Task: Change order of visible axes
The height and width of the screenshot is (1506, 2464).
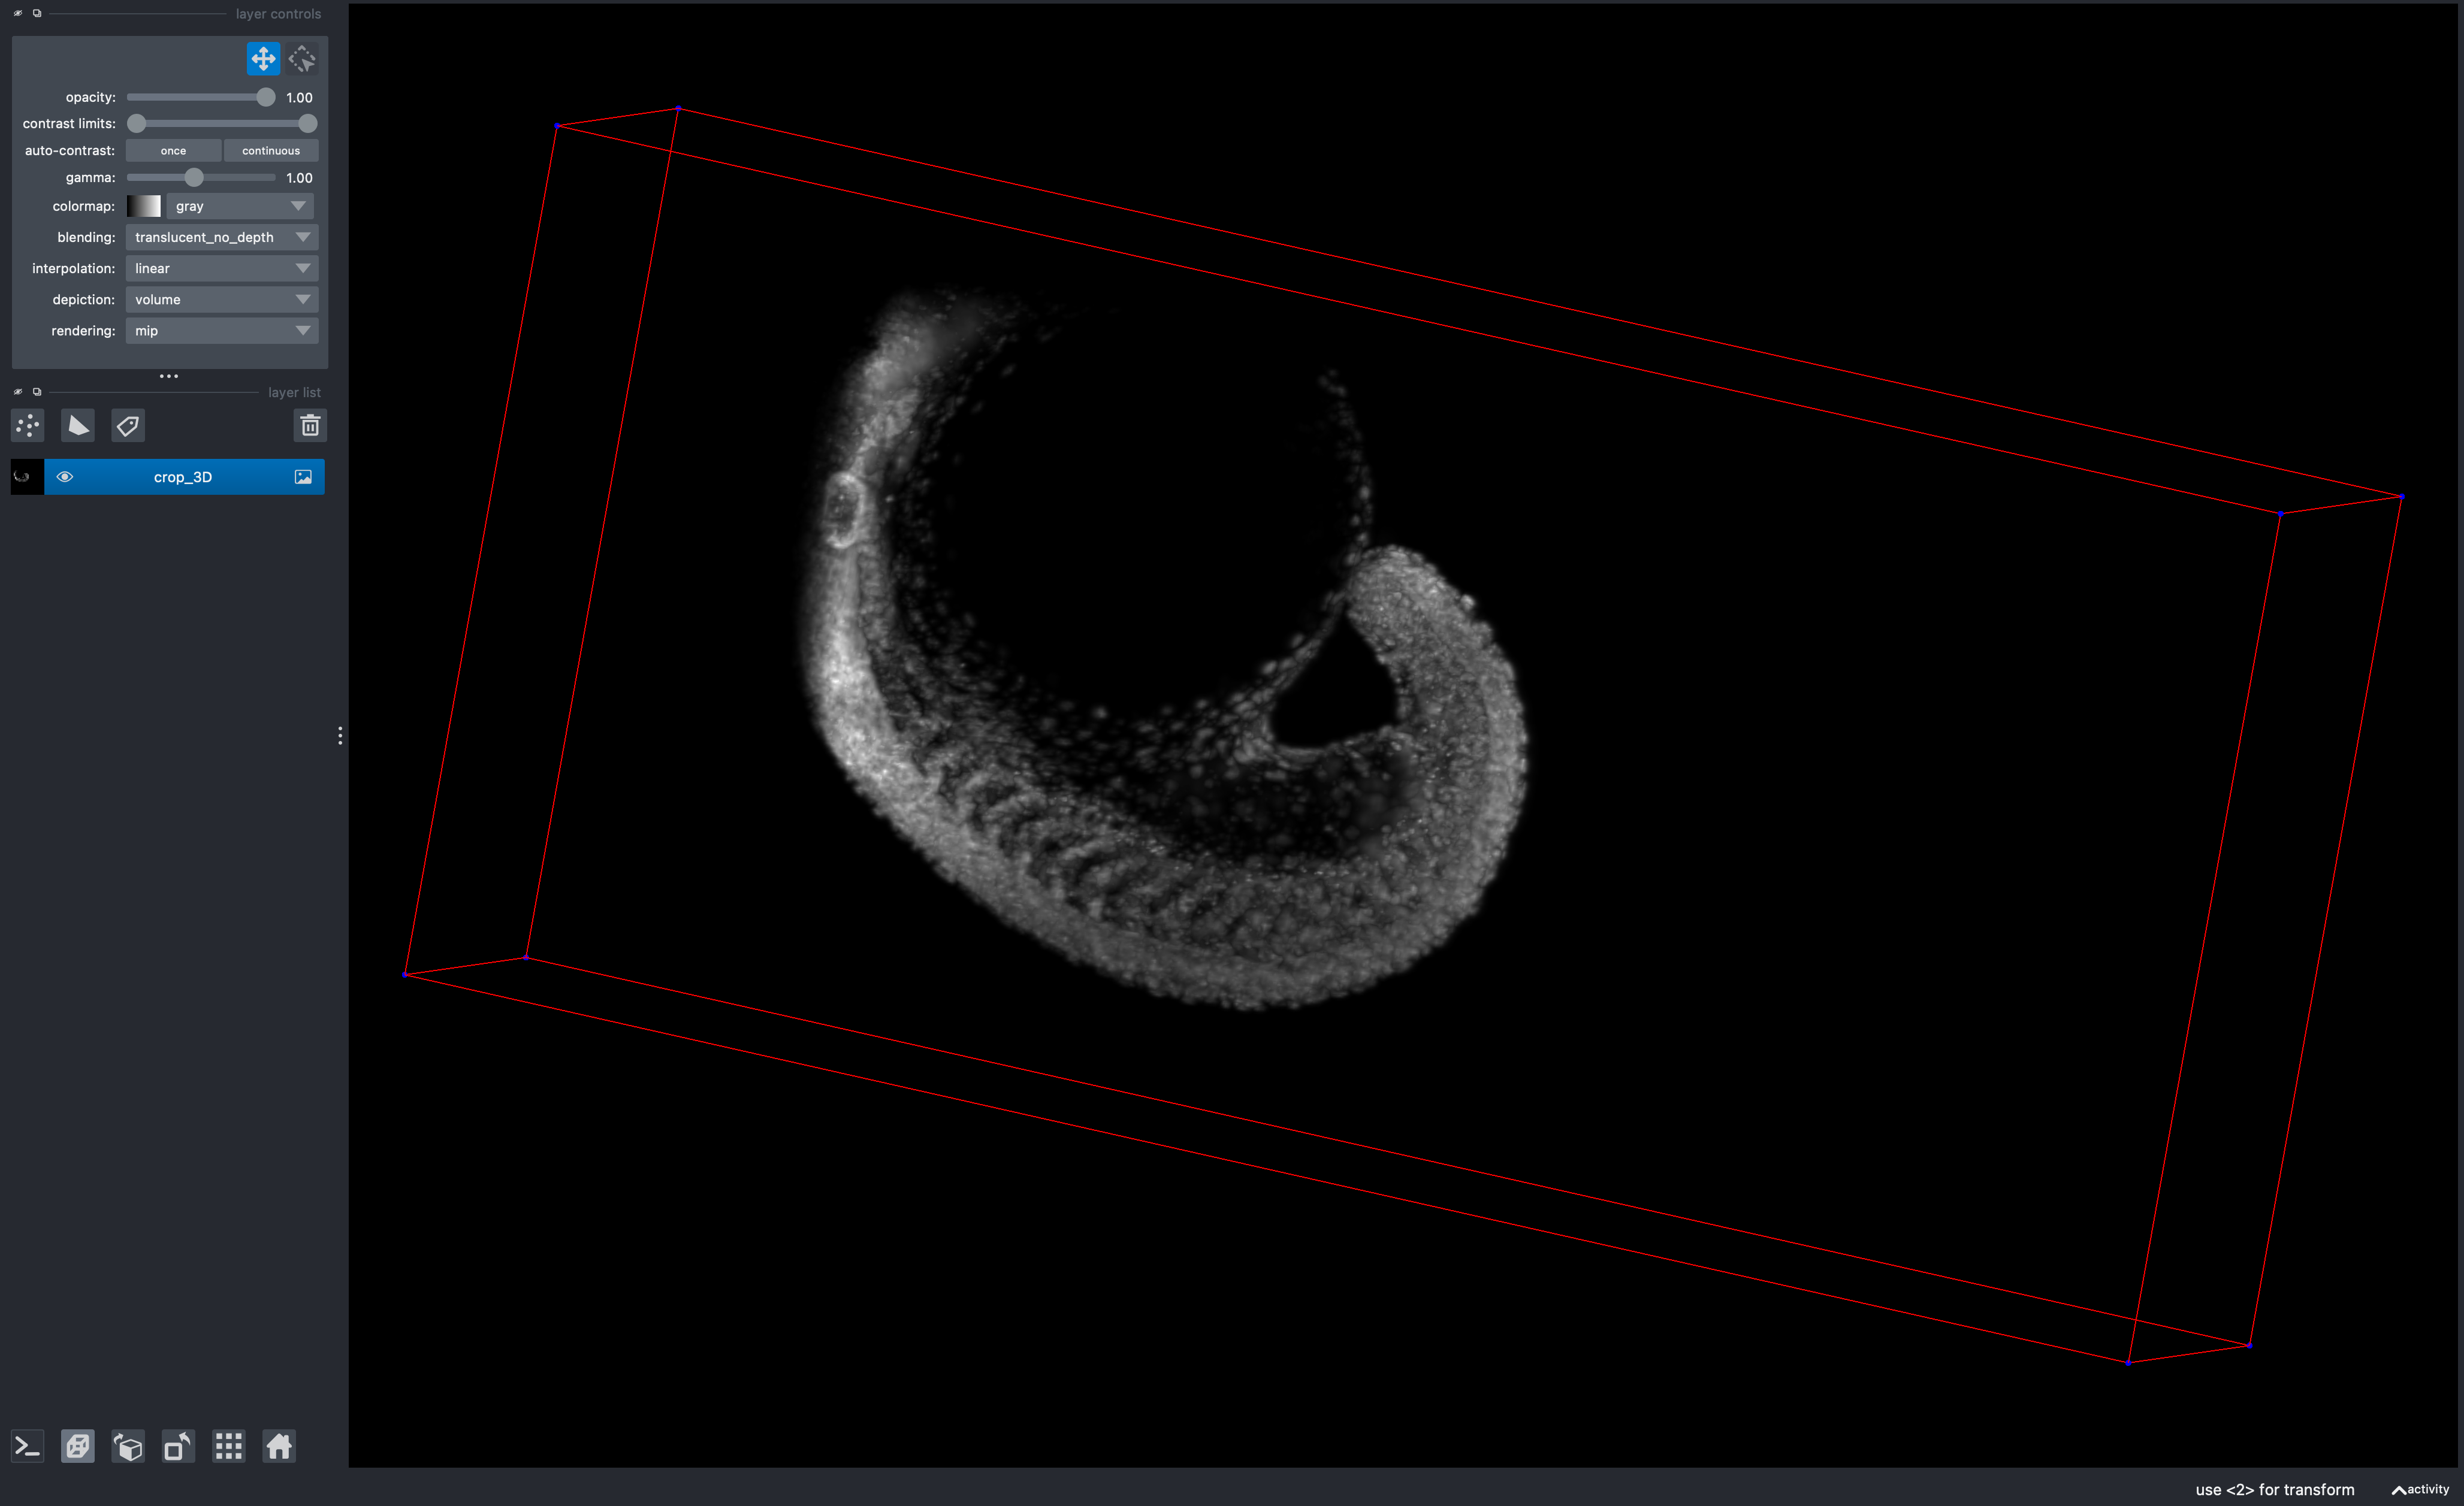Action: coord(128,1446)
